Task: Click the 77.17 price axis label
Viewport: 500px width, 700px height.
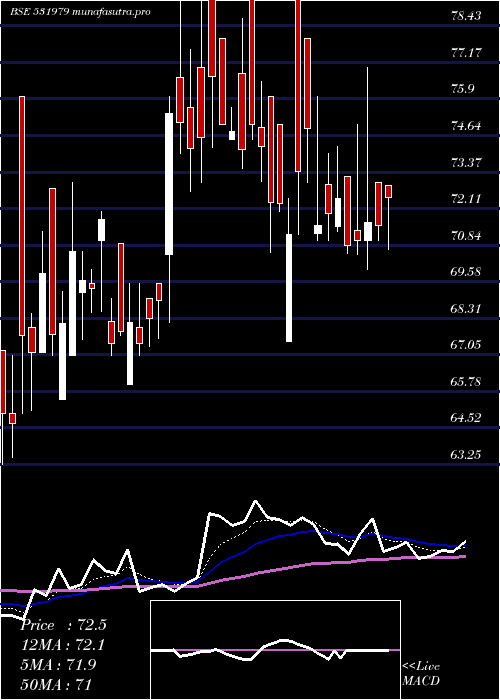Action: (x=466, y=53)
